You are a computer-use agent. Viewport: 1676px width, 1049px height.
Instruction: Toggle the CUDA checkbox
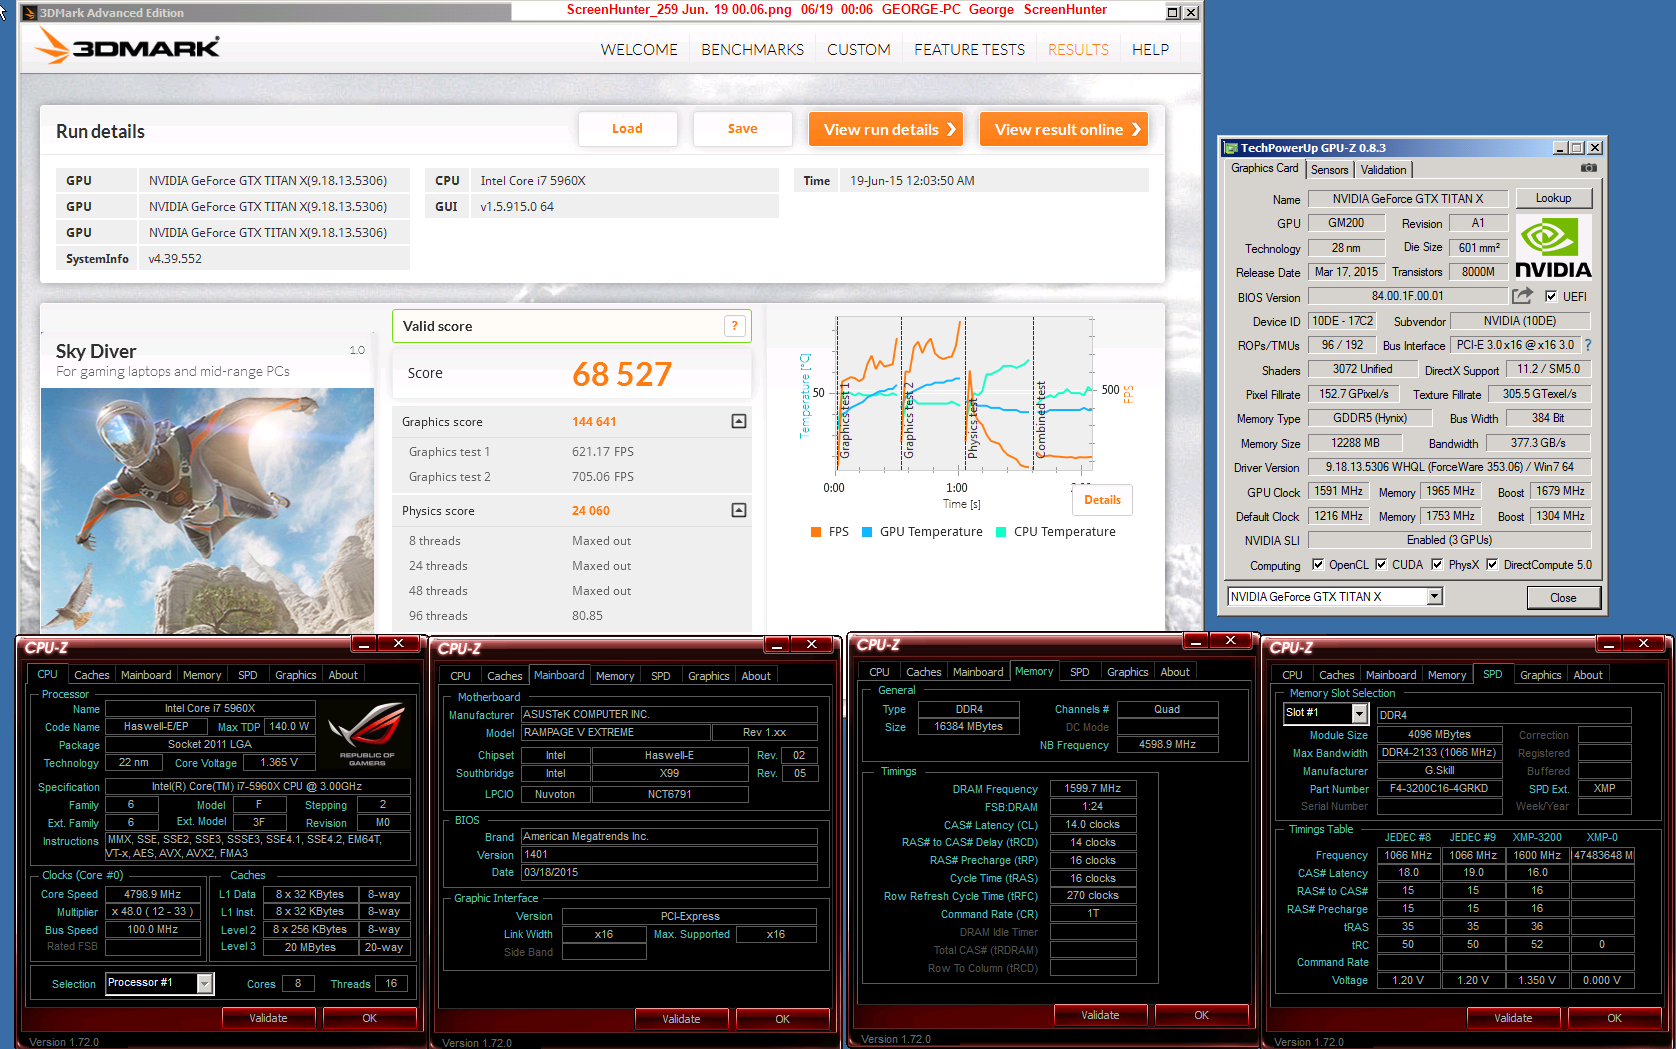[1381, 564]
